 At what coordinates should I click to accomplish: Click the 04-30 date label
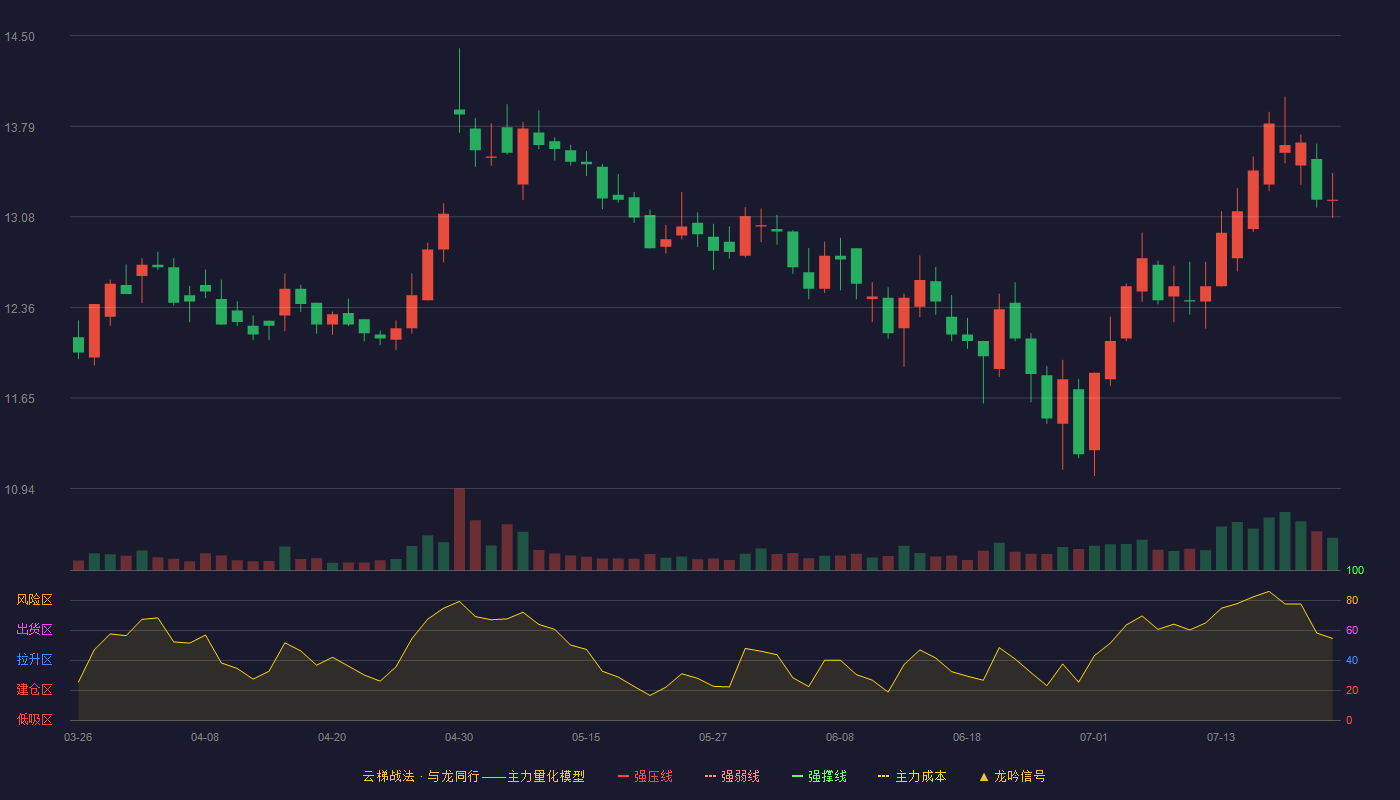click(459, 737)
